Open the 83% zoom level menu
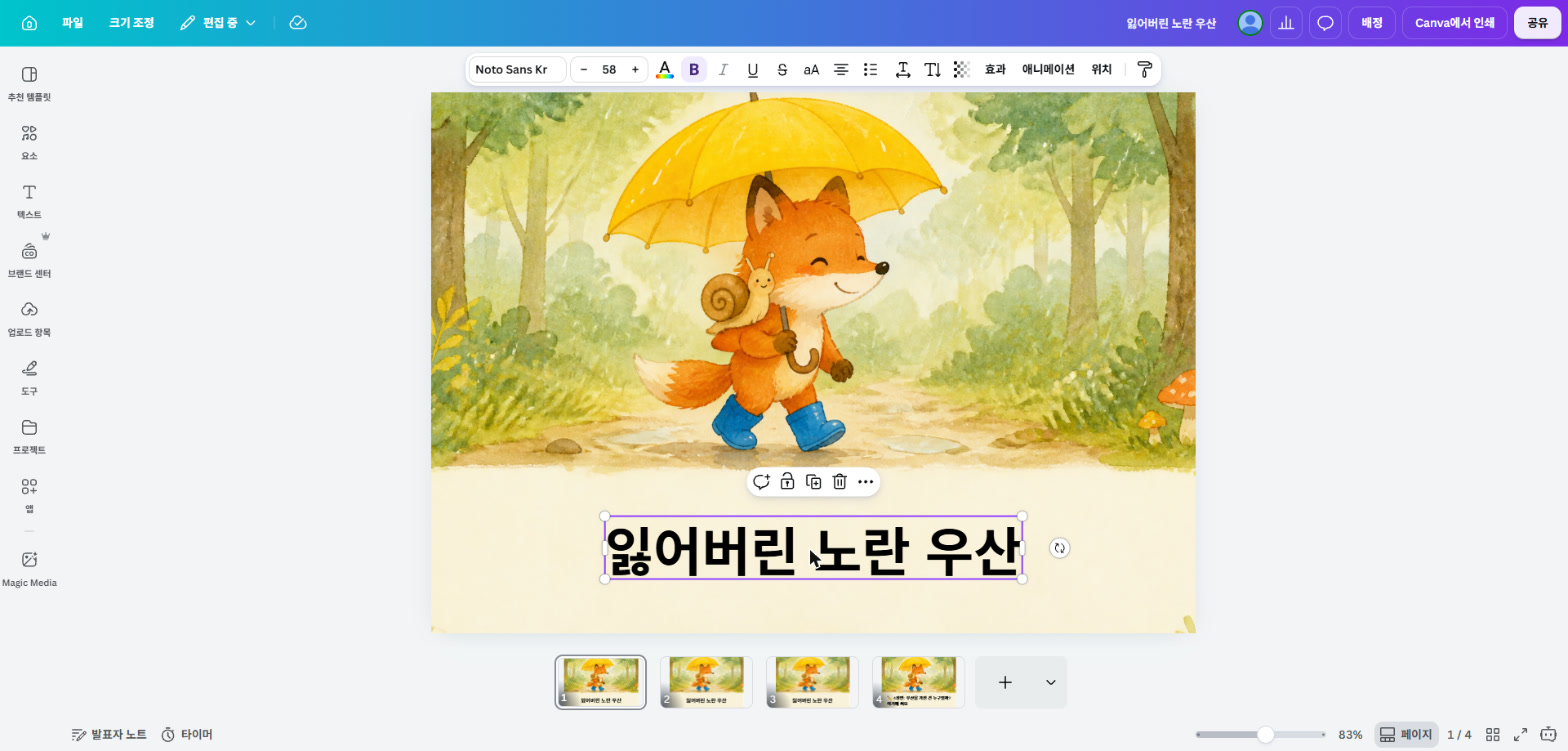1568x751 pixels. pos(1350,735)
